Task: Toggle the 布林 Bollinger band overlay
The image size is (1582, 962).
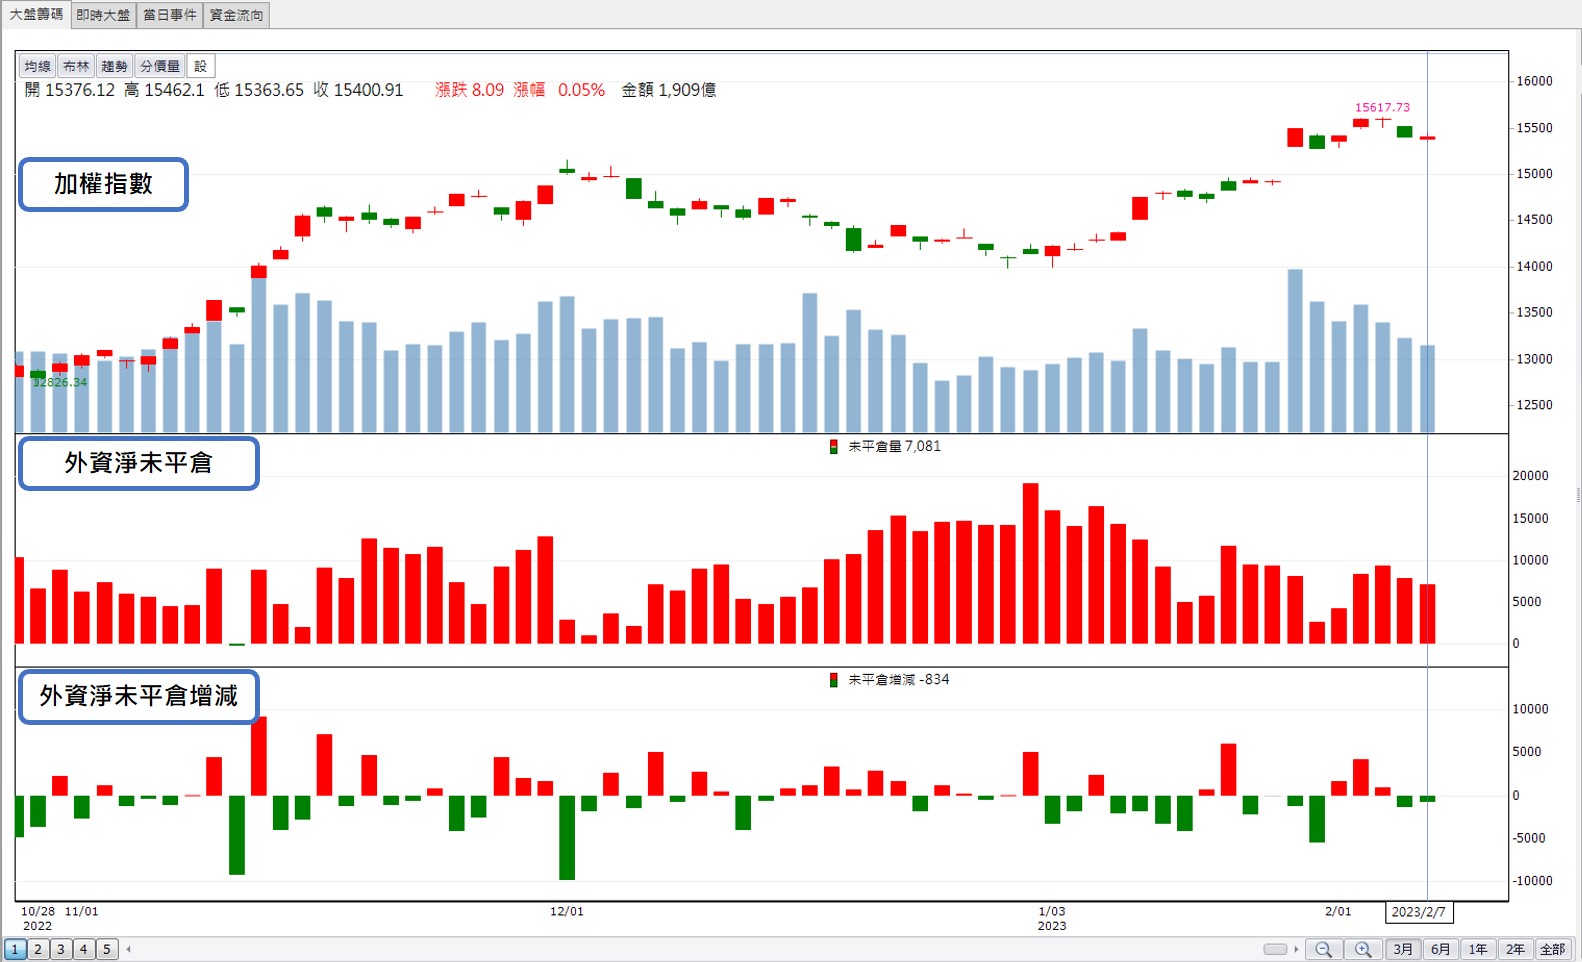Action: 76,66
